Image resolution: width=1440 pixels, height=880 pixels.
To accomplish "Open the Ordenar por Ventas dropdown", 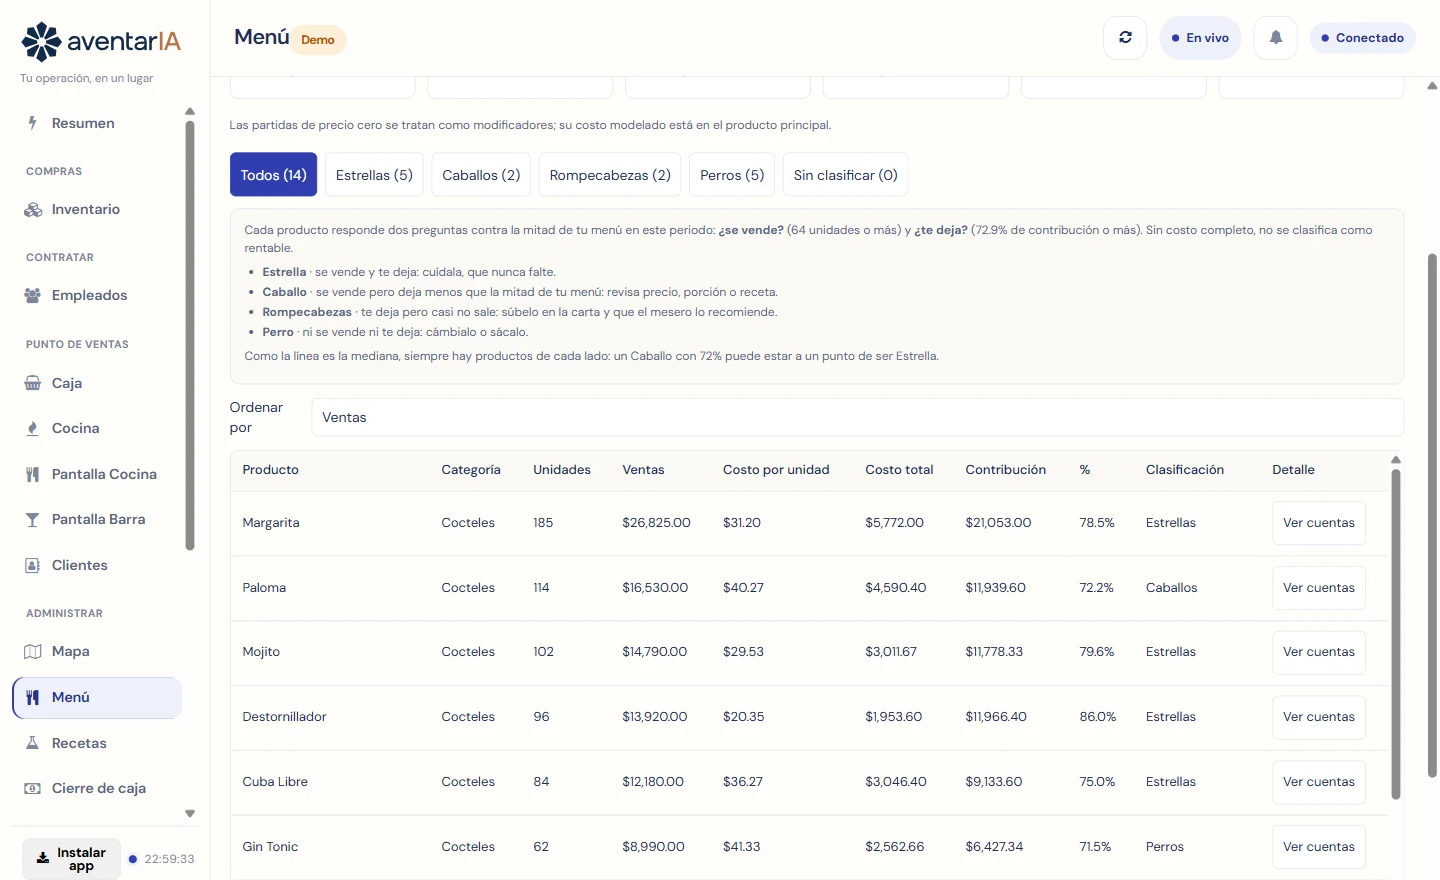I will pyautogui.click(x=857, y=417).
